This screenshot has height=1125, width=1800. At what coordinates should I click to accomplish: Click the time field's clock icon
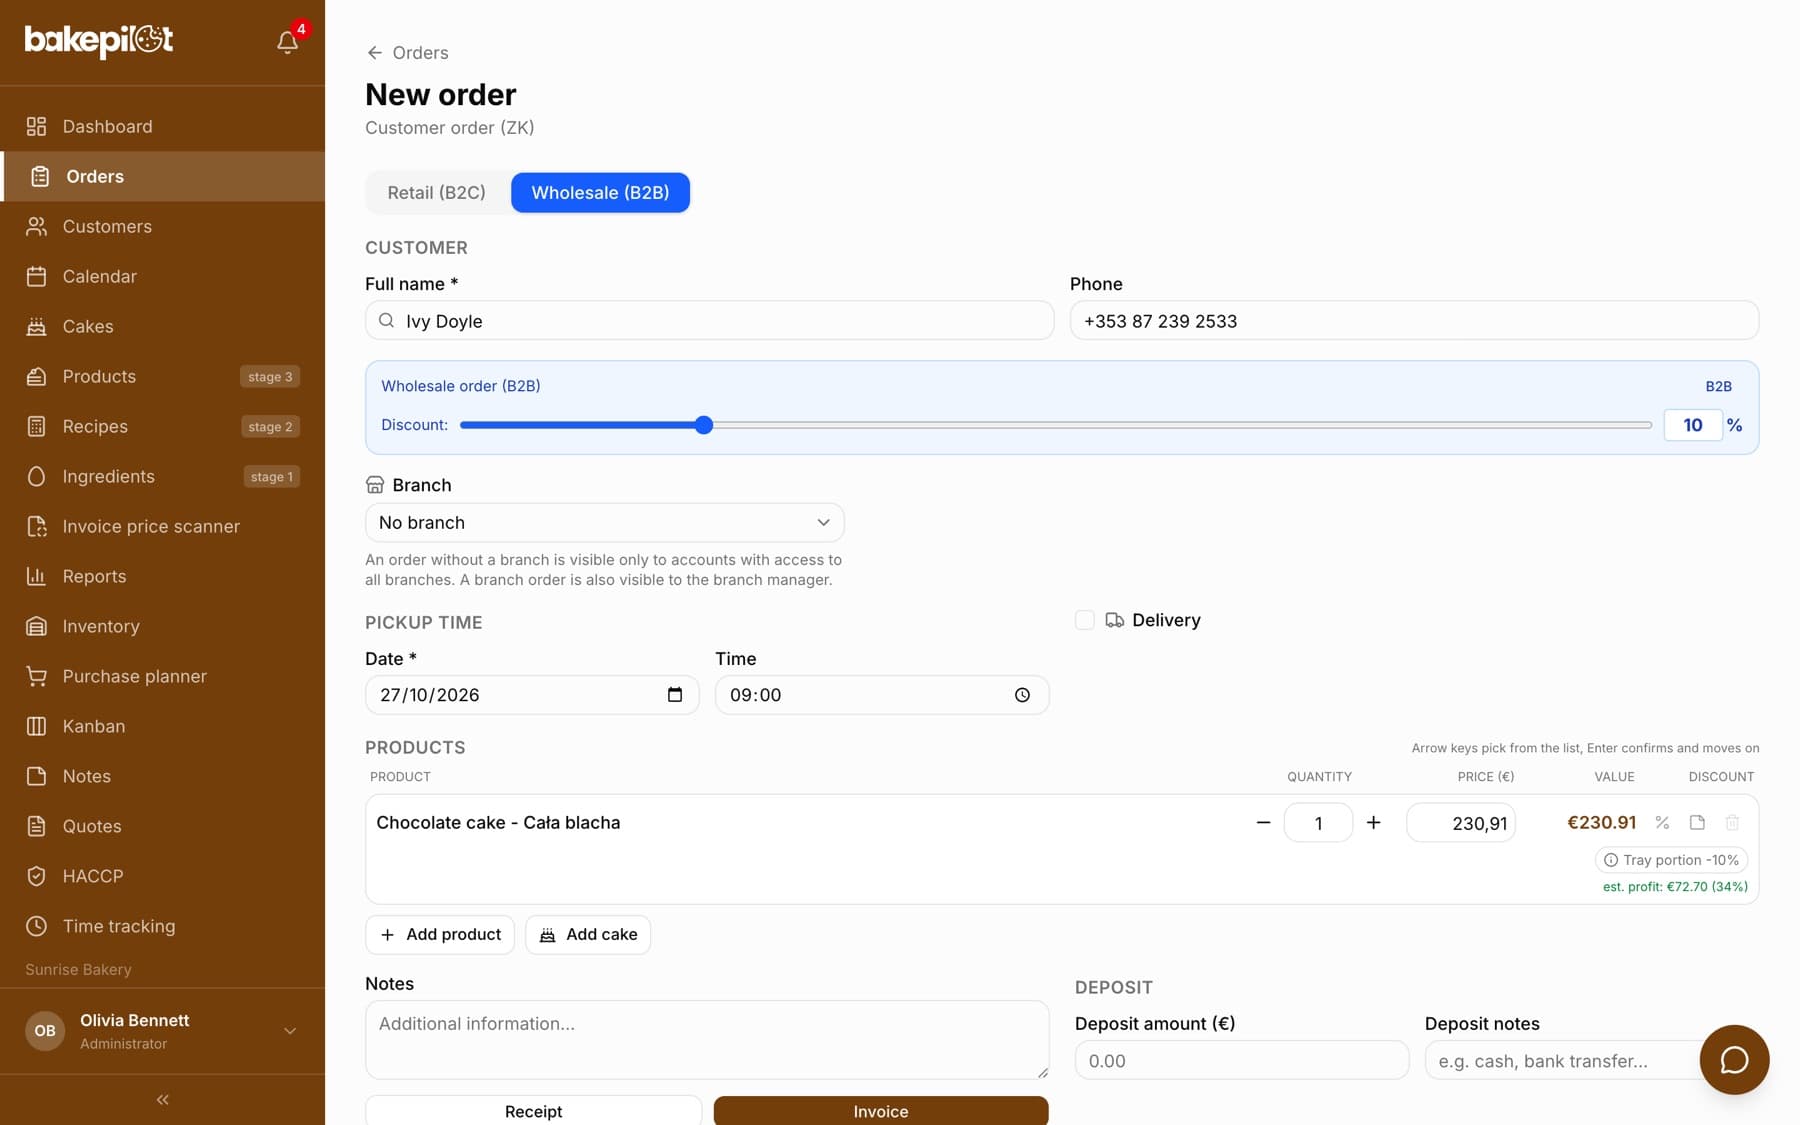pyautogui.click(x=1022, y=695)
